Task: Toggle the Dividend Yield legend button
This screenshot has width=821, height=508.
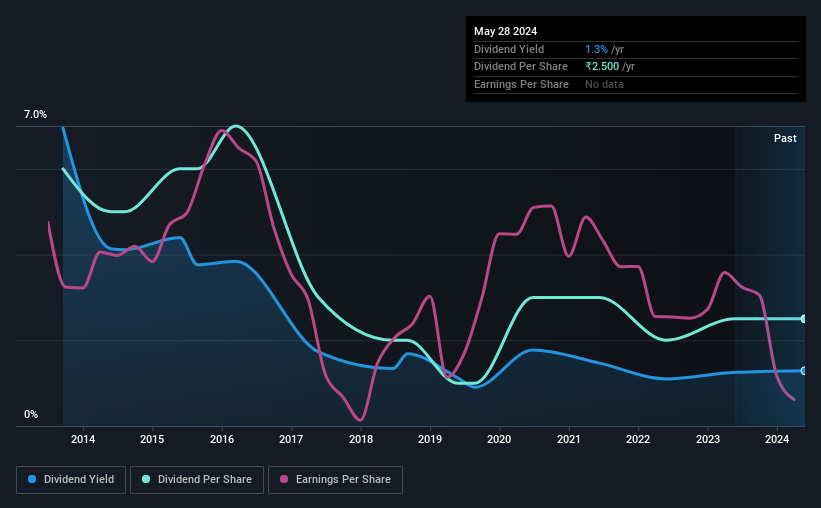Action: 71,480
